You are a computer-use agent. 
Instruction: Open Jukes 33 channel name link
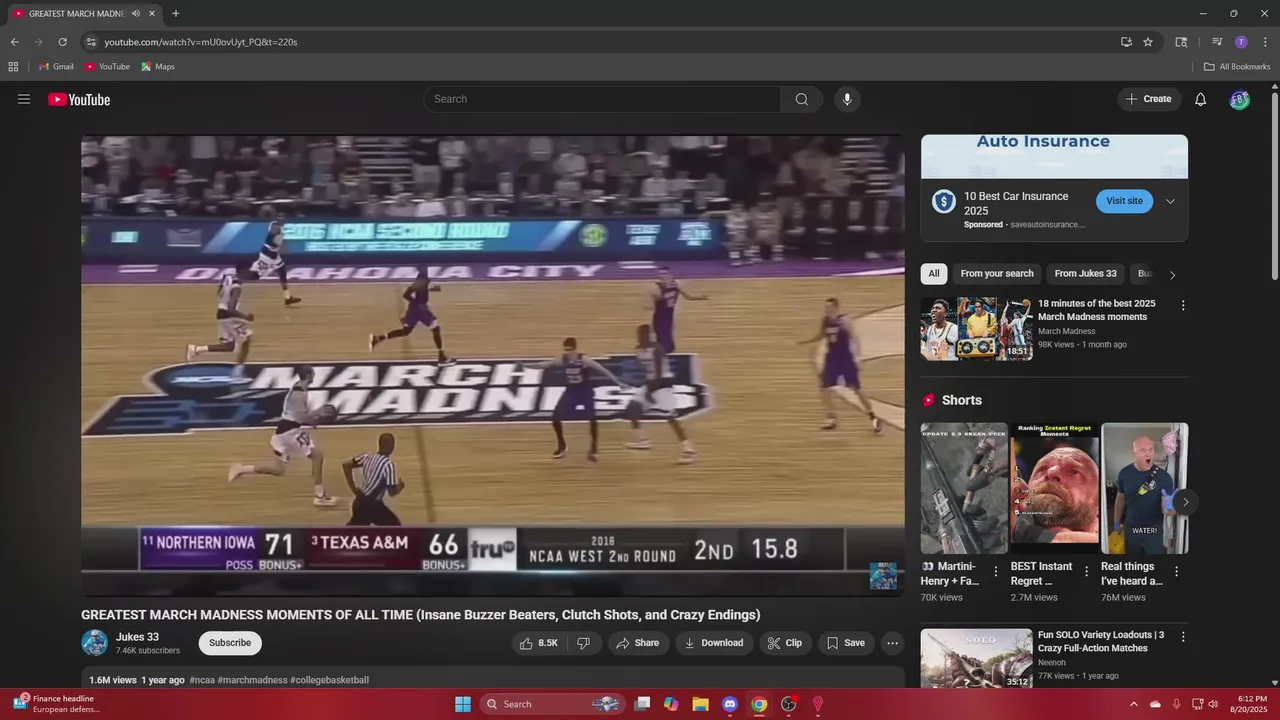coord(137,637)
